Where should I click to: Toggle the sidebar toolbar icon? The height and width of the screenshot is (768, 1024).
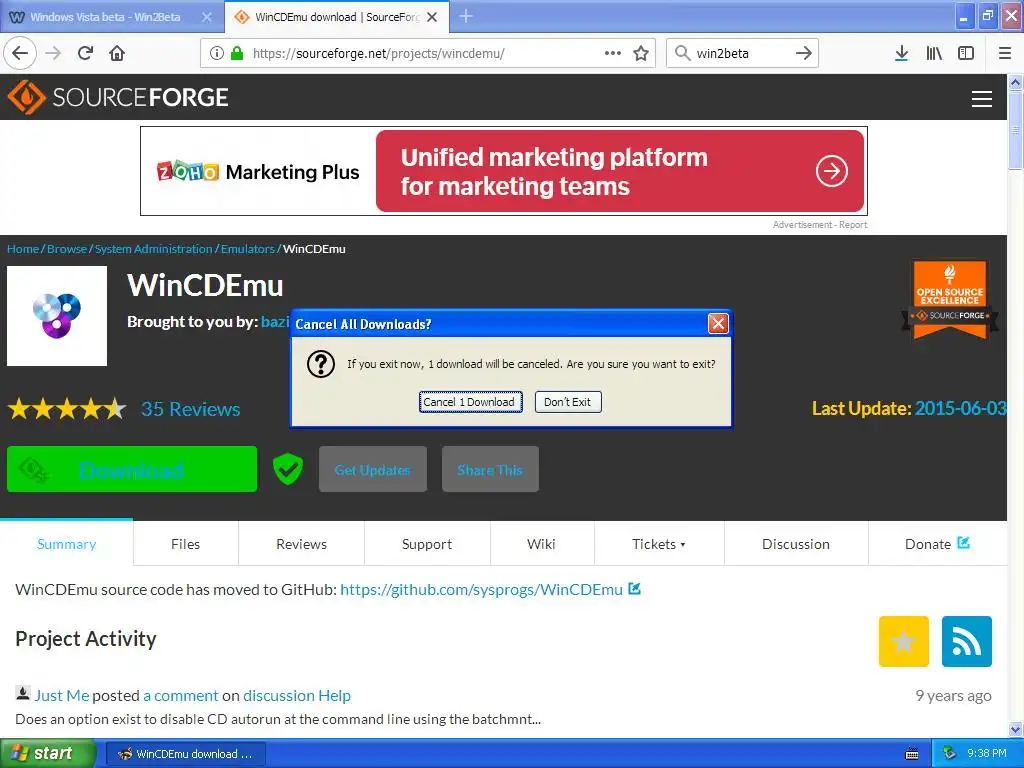[x=966, y=53]
